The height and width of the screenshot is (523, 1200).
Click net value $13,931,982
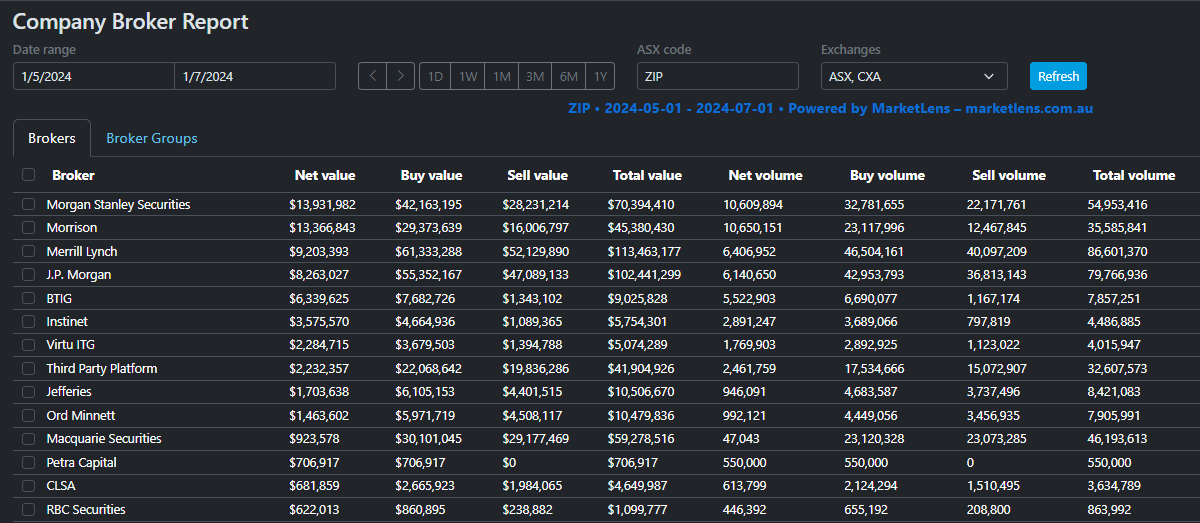322,204
